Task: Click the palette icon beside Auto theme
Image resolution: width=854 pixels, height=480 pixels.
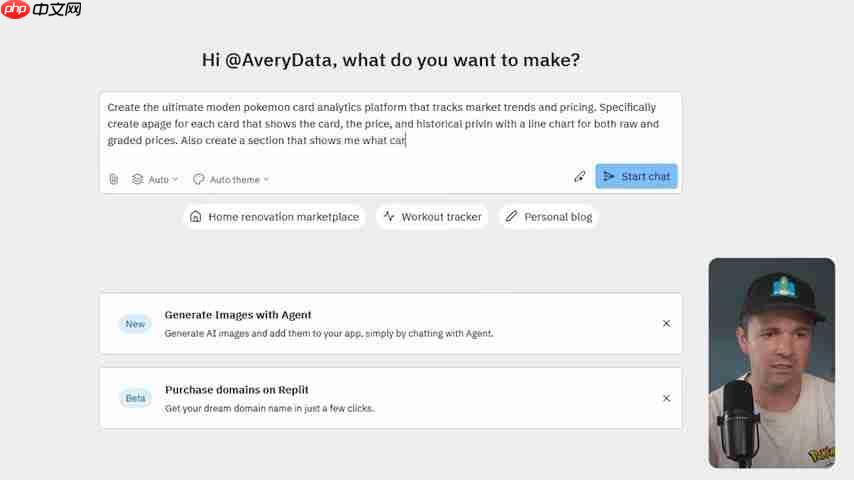Action: pos(198,179)
